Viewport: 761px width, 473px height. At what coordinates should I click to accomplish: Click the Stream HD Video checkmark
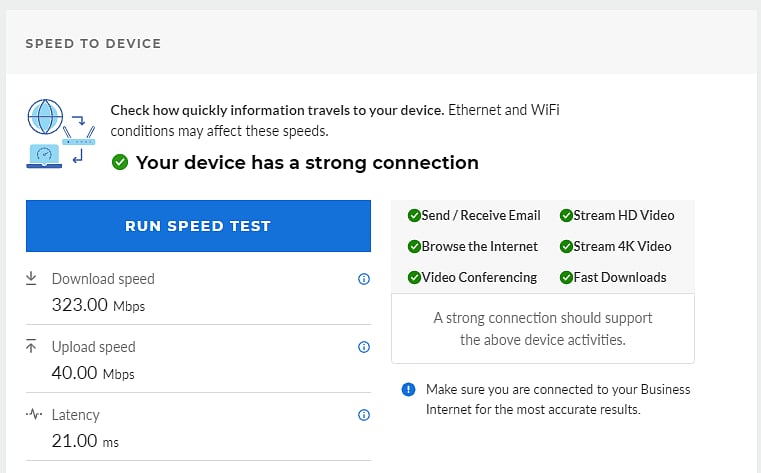pos(566,215)
